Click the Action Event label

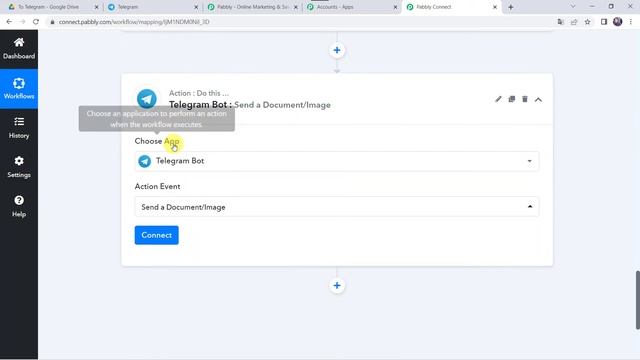tap(157, 186)
